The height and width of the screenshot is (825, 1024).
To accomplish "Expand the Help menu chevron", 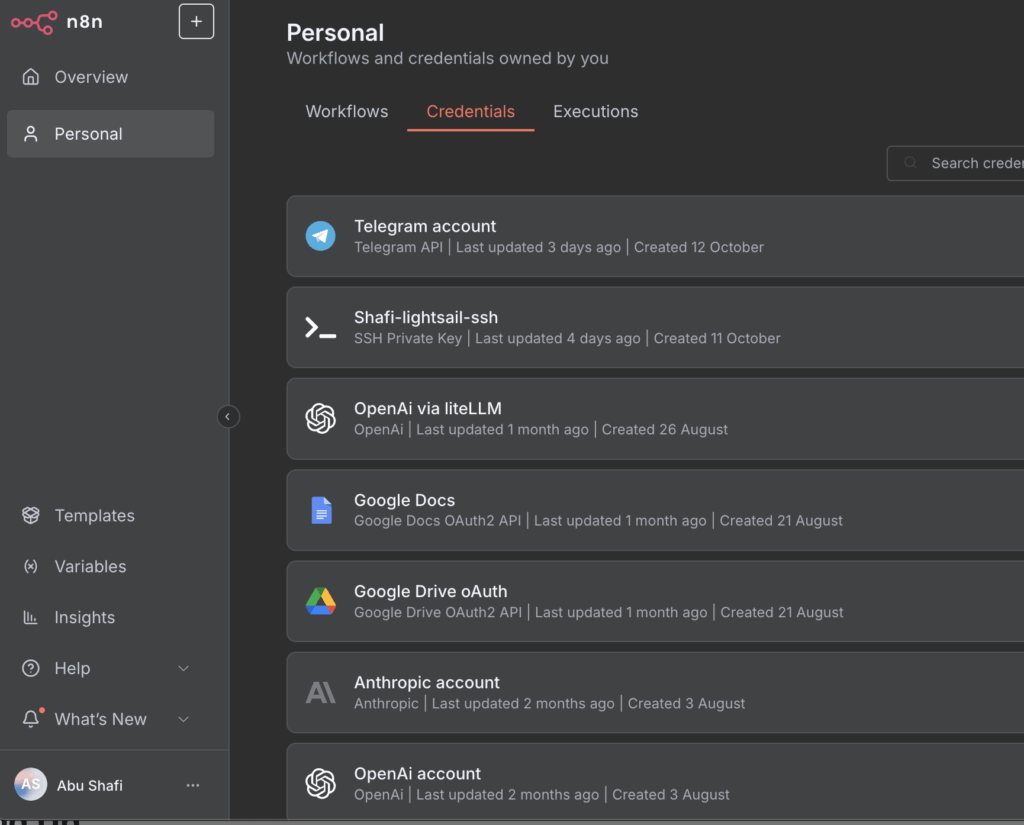I will pos(183,668).
